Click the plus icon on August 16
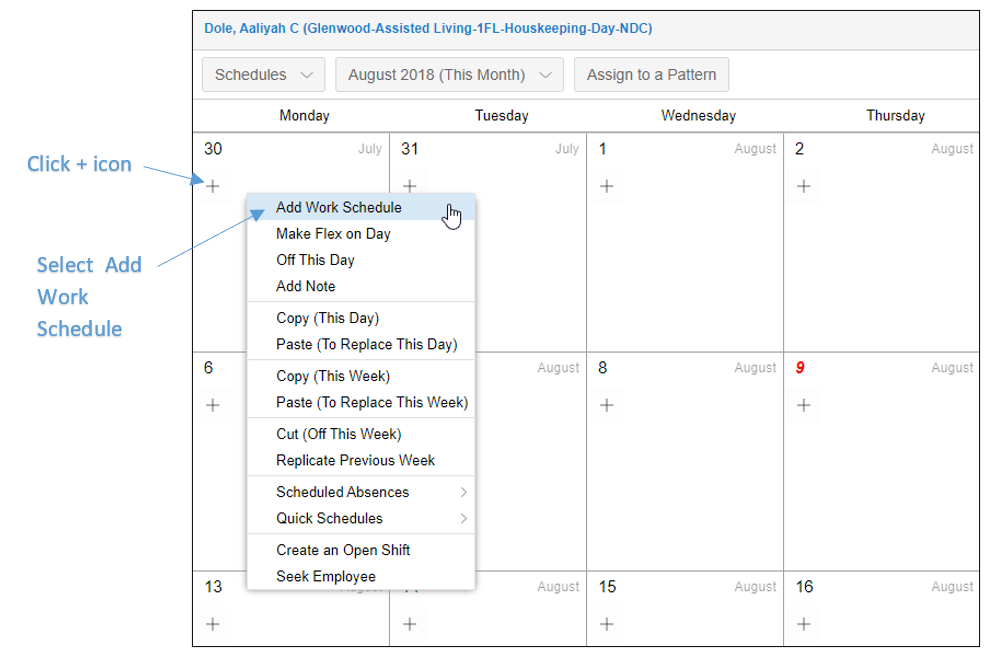This screenshot has height=661, width=997. point(804,624)
